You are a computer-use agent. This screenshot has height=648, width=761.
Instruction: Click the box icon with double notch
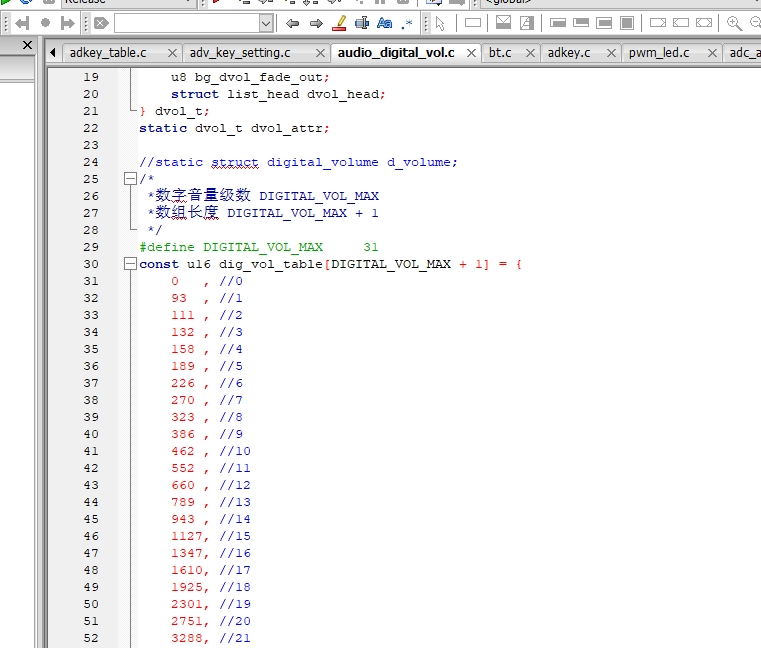(x=704, y=23)
